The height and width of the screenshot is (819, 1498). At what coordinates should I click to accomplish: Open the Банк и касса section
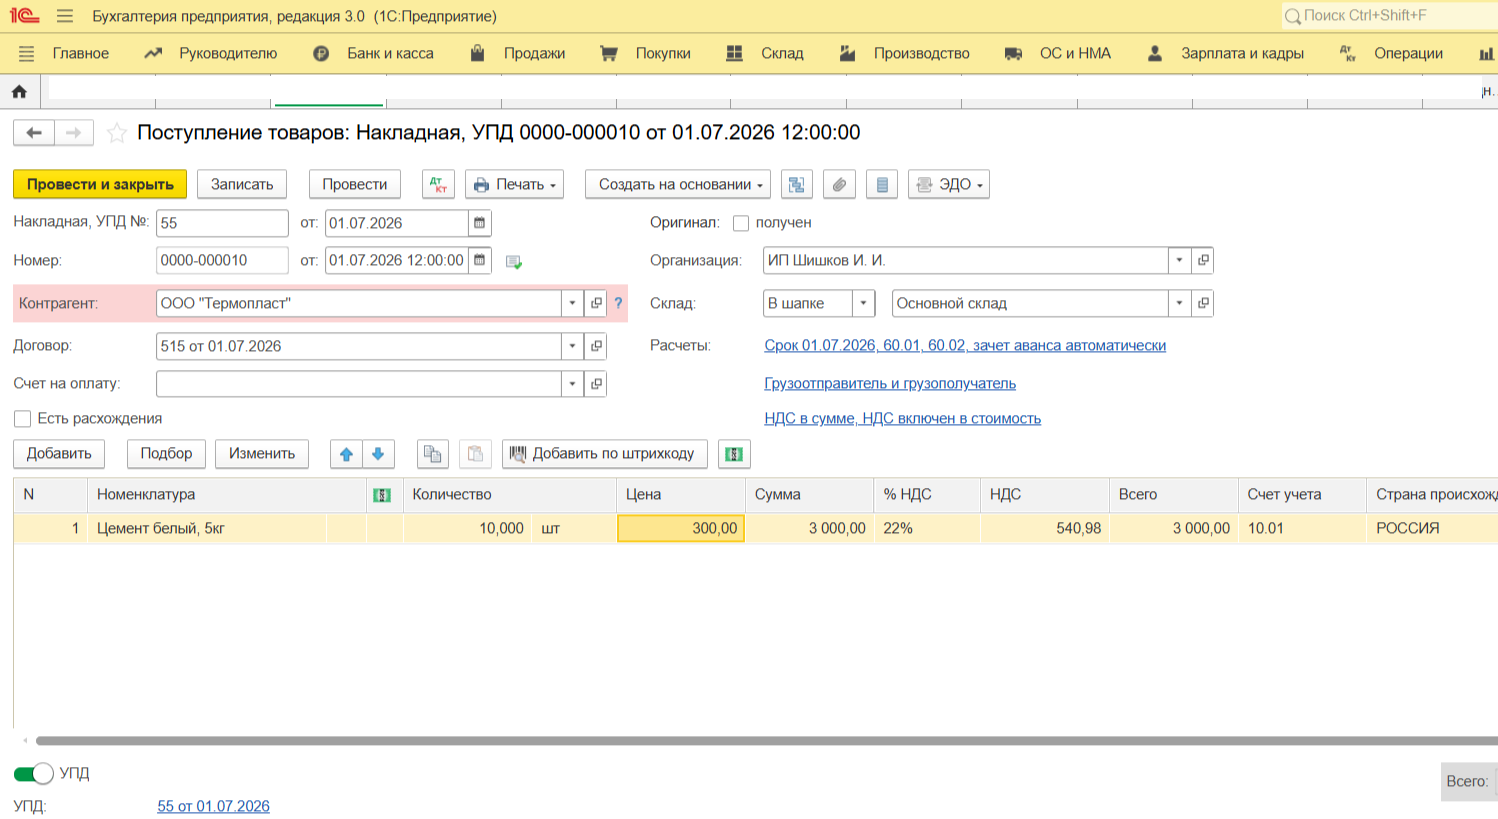[390, 53]
